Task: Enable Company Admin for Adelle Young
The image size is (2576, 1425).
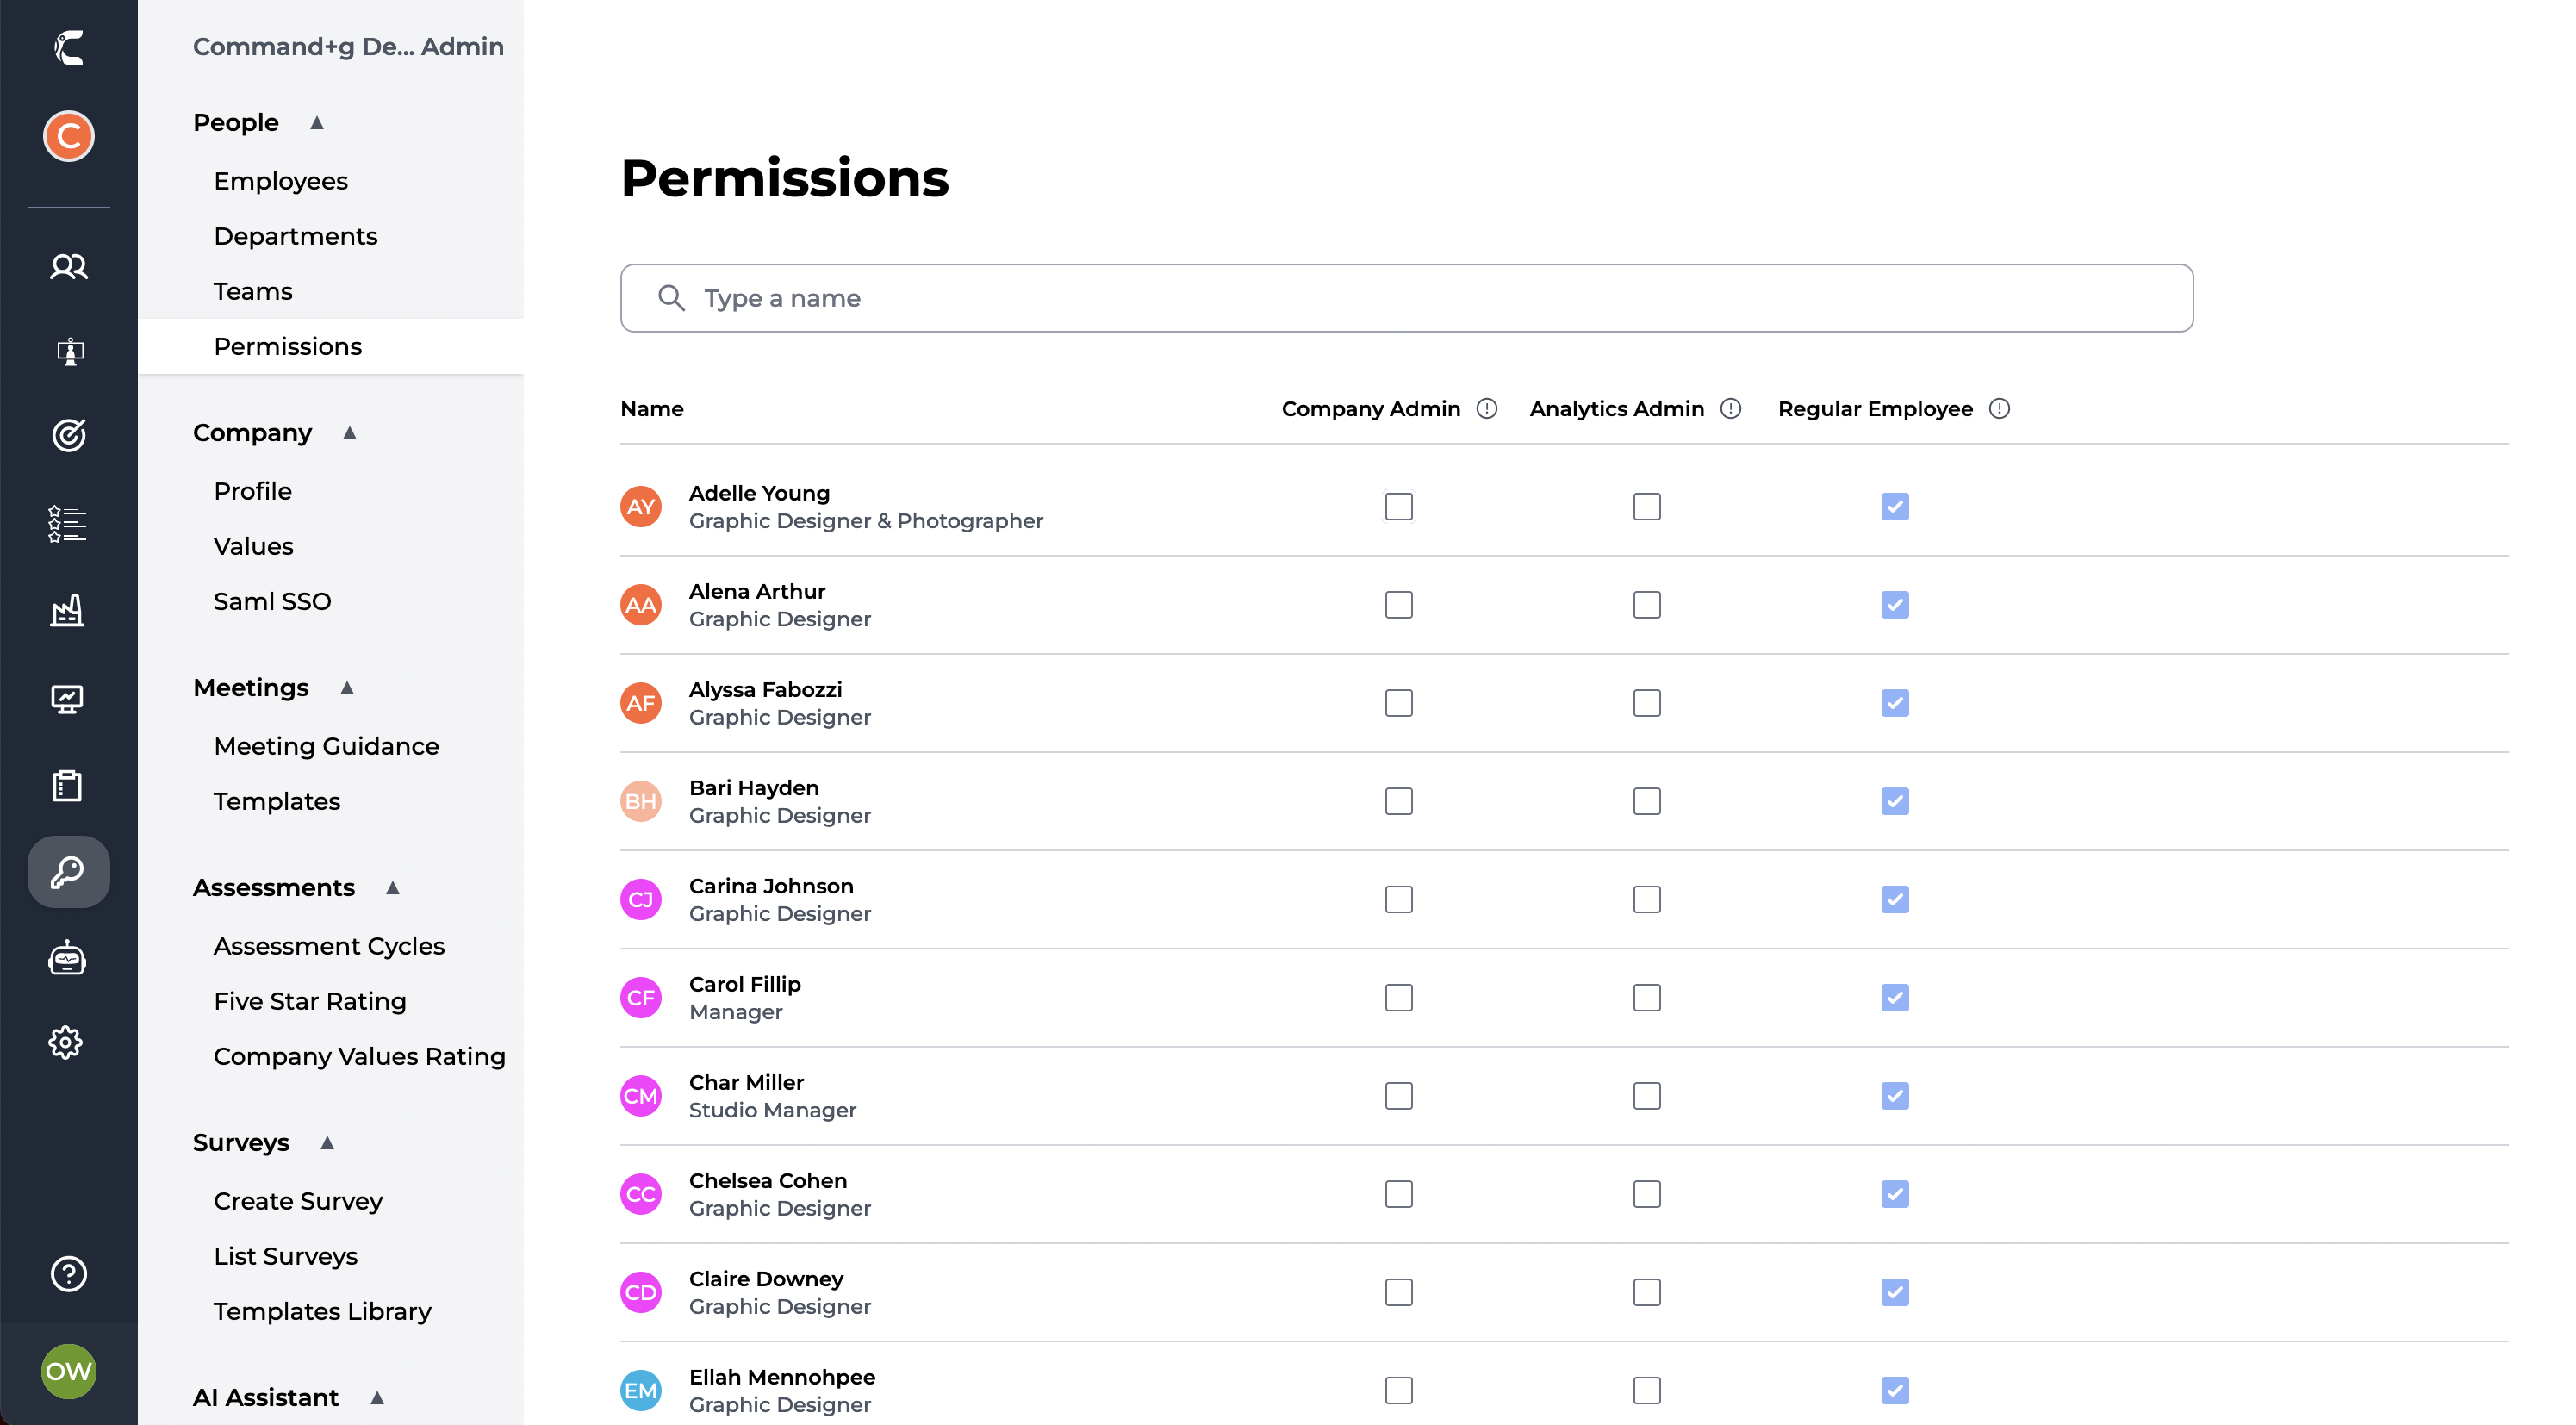Action: 1398,507
